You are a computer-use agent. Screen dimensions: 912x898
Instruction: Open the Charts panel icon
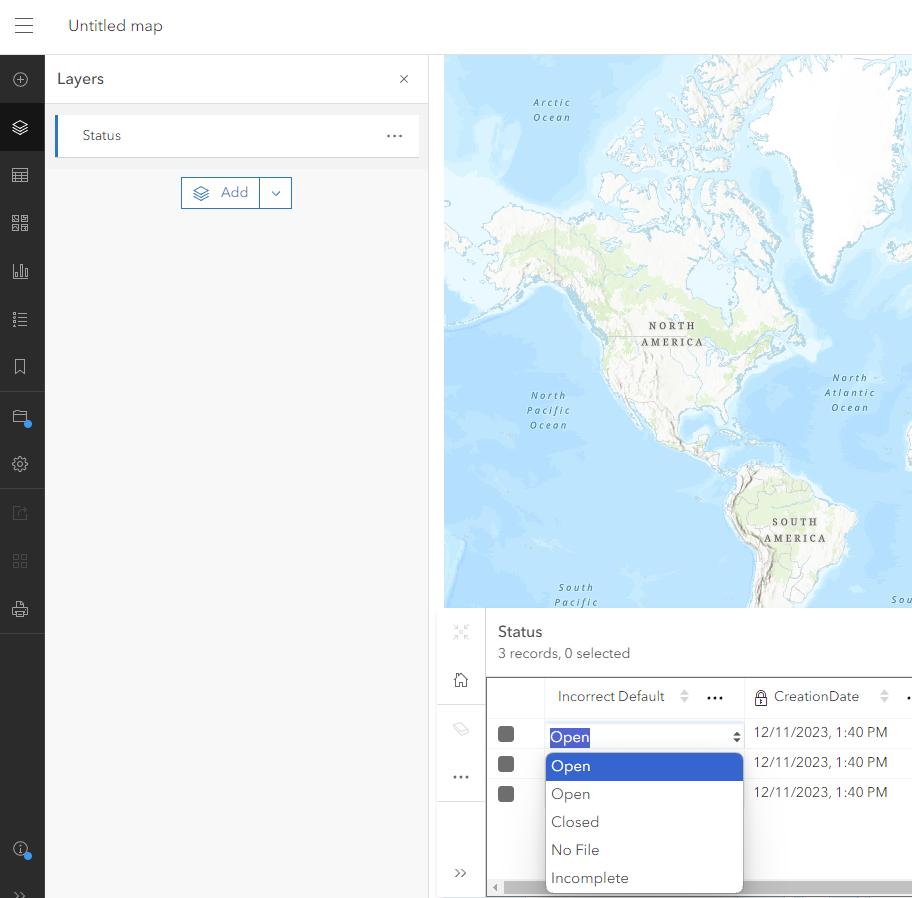click(x=20, y=271)
